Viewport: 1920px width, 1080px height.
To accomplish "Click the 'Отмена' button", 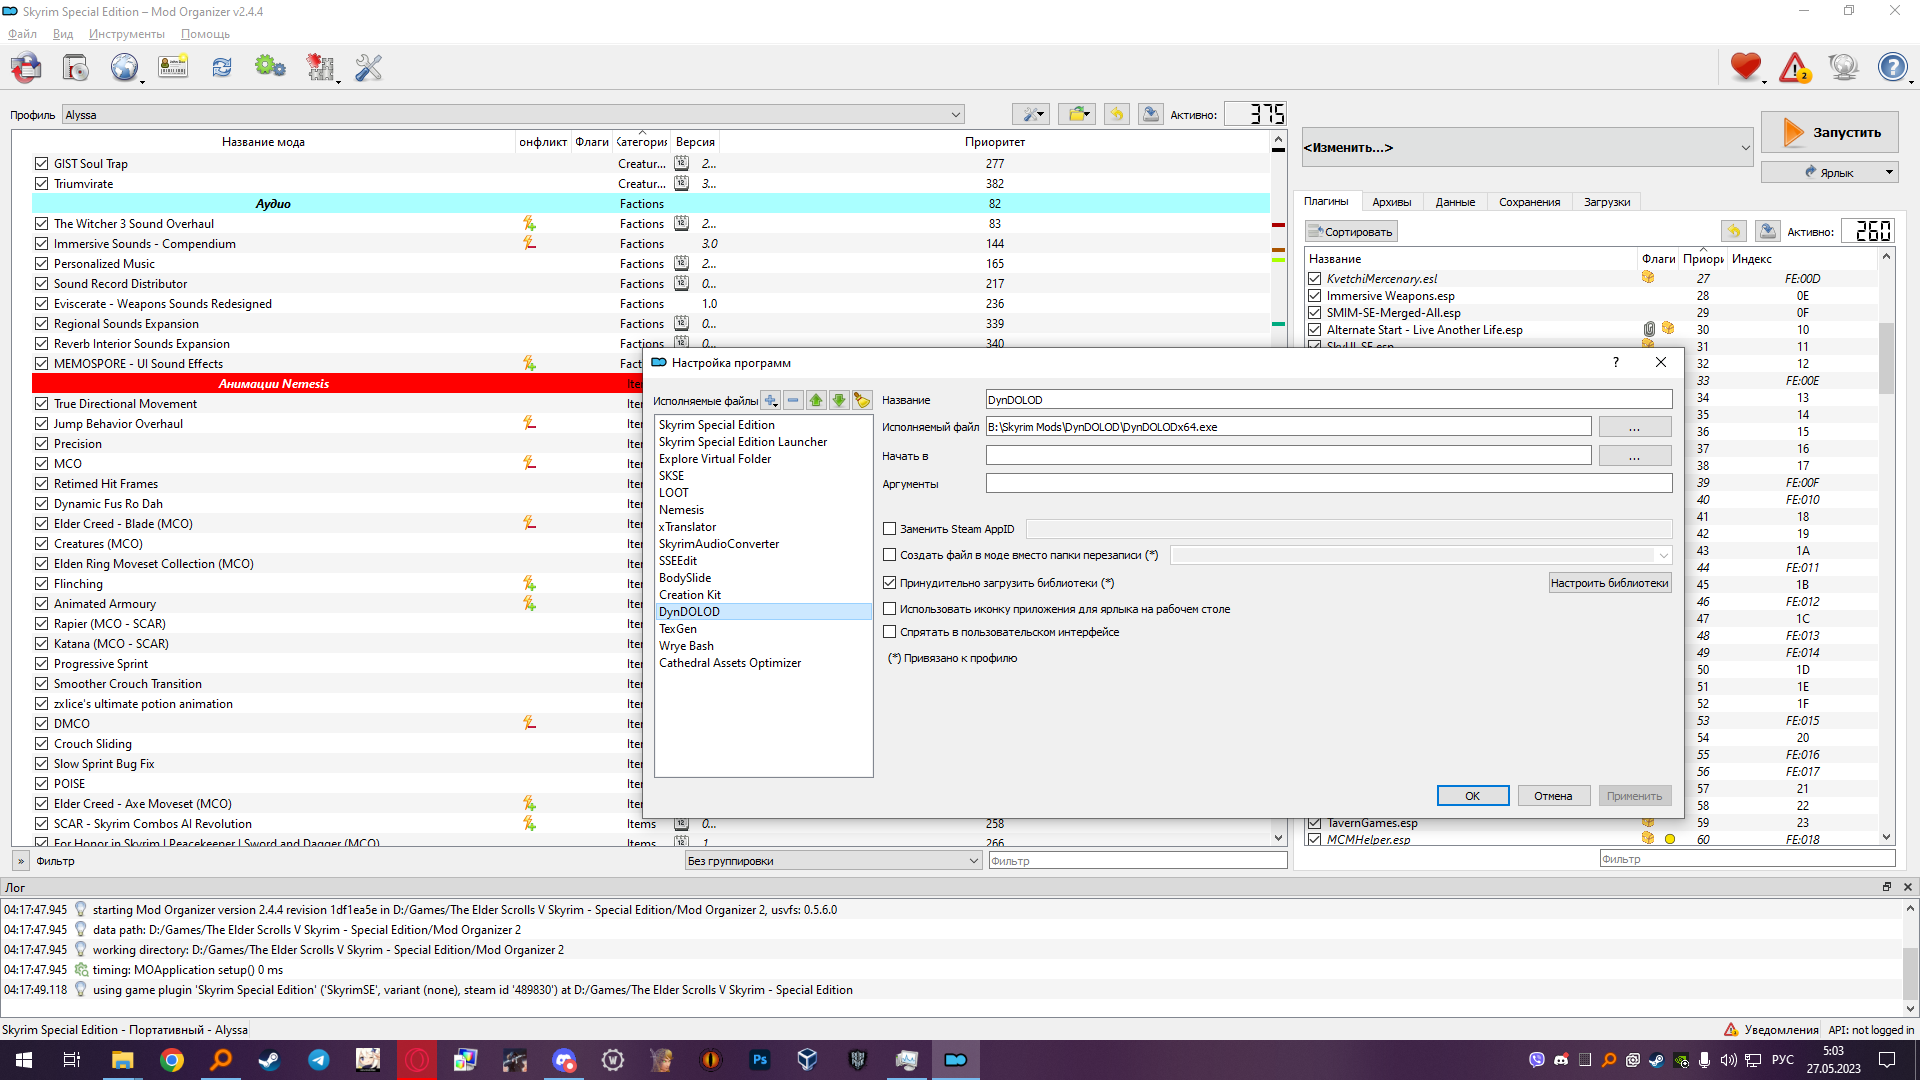I will (1553, 796).
